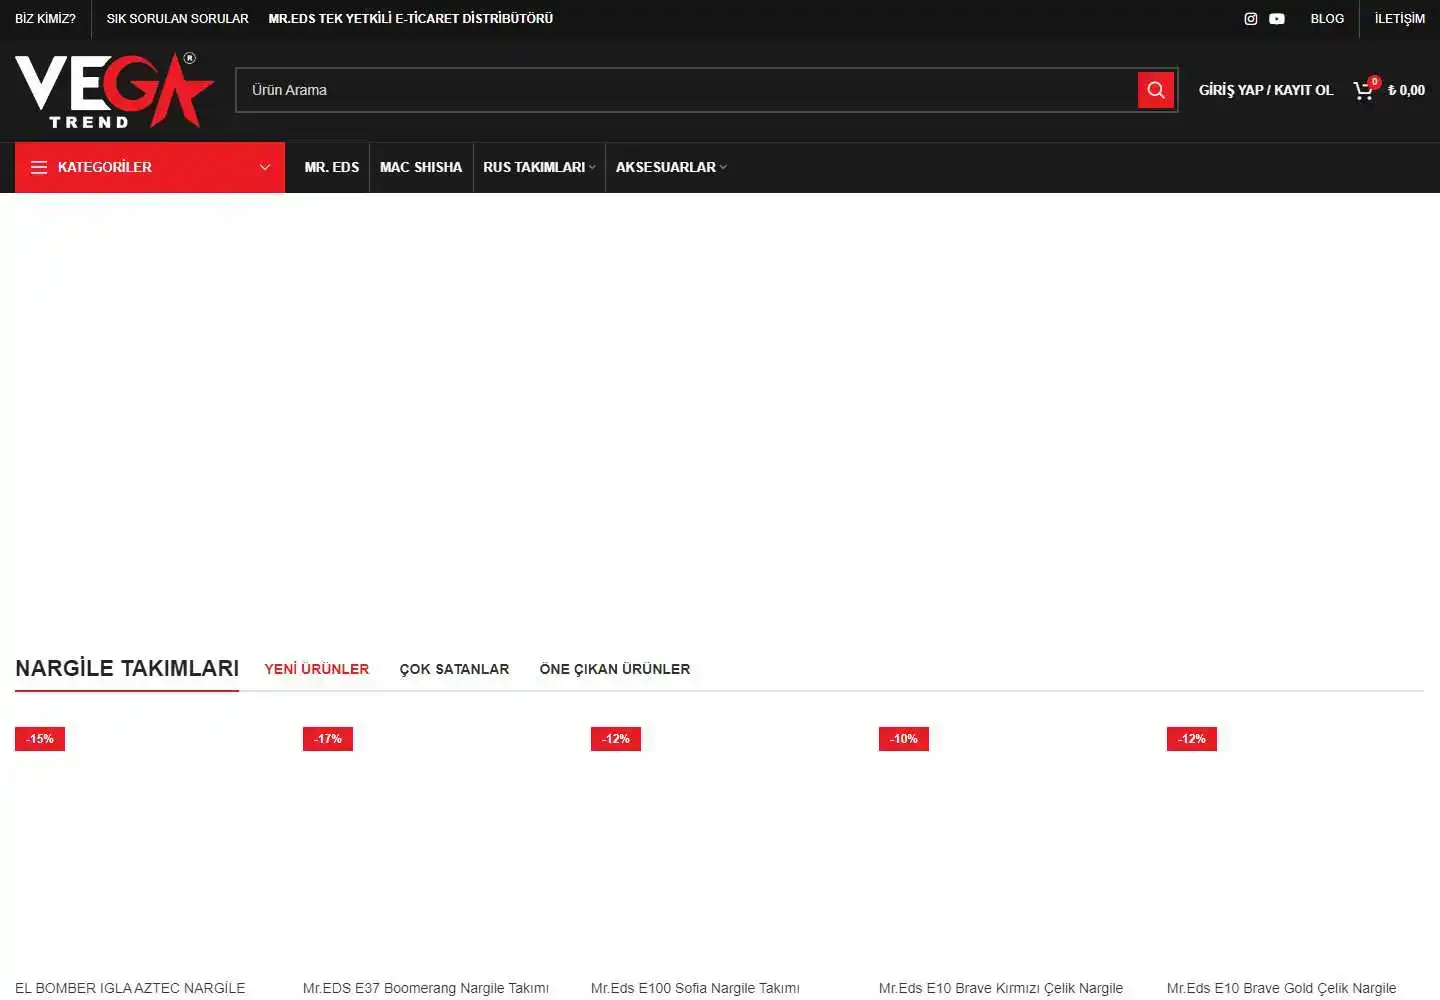The width and height of the screenshot is (1440, 1000).
Task: Switch to the Öne Çıkan Ürünler tab
Action: [615, 669]
